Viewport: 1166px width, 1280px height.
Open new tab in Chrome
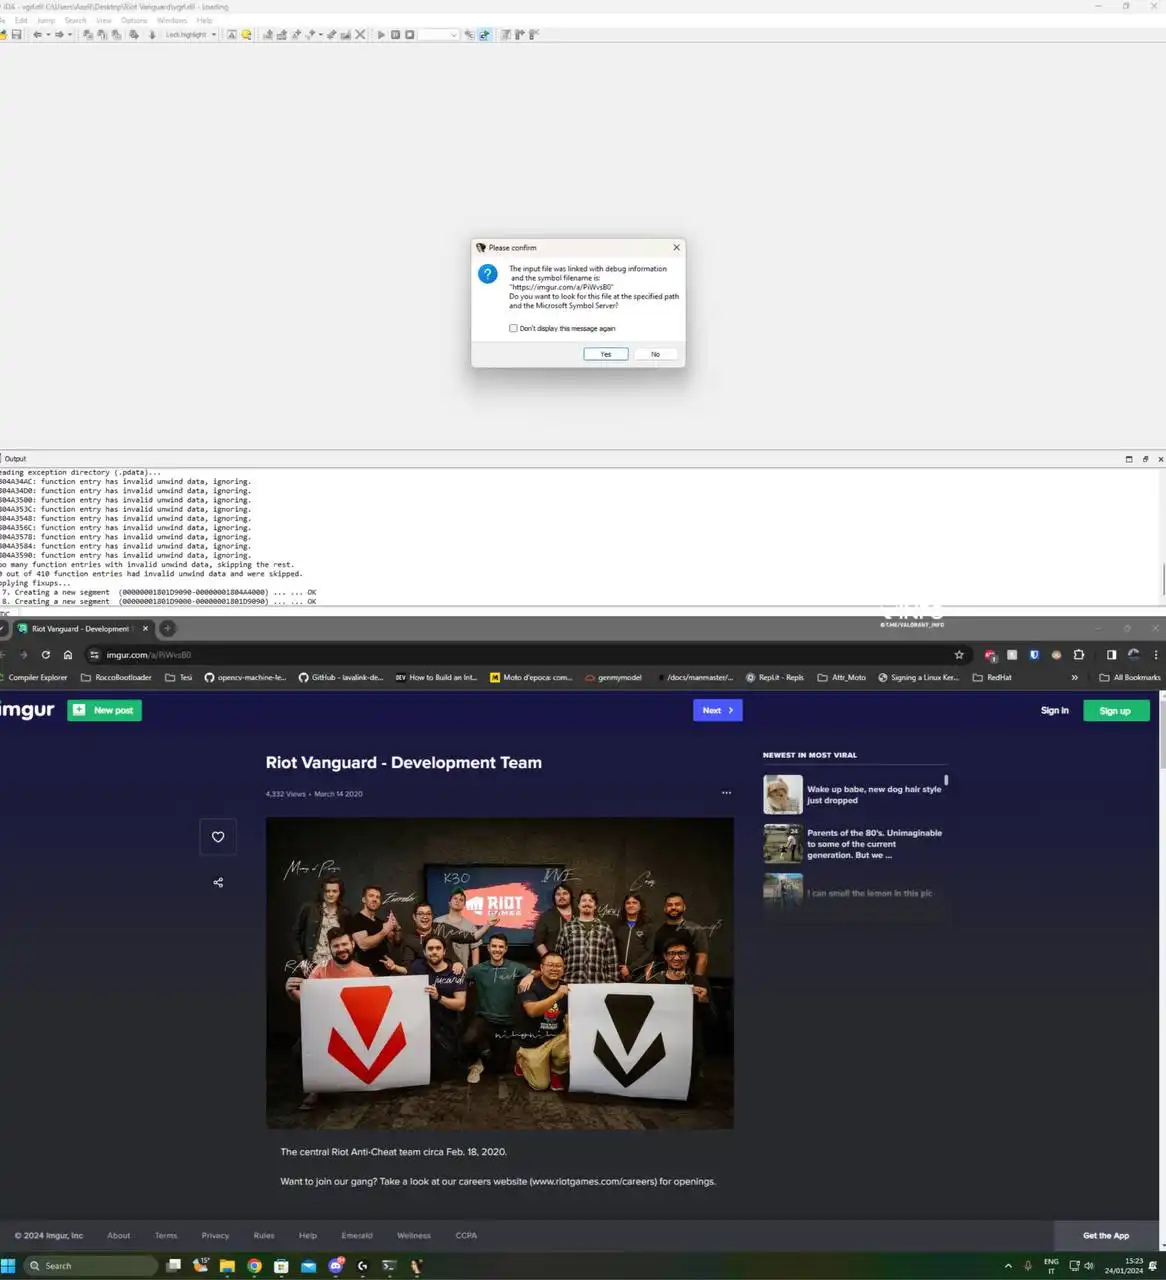pyautogui.click(x=168, y=628)
